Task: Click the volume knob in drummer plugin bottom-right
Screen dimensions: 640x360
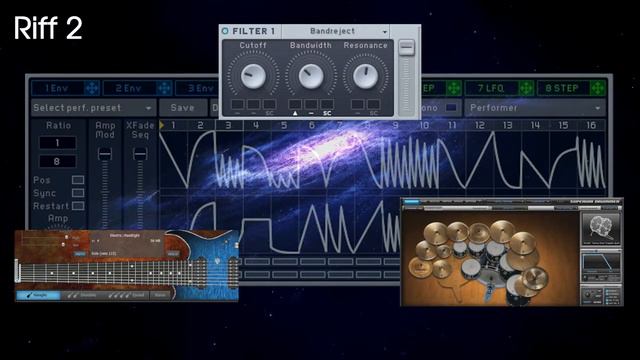Action: point(587,294)
